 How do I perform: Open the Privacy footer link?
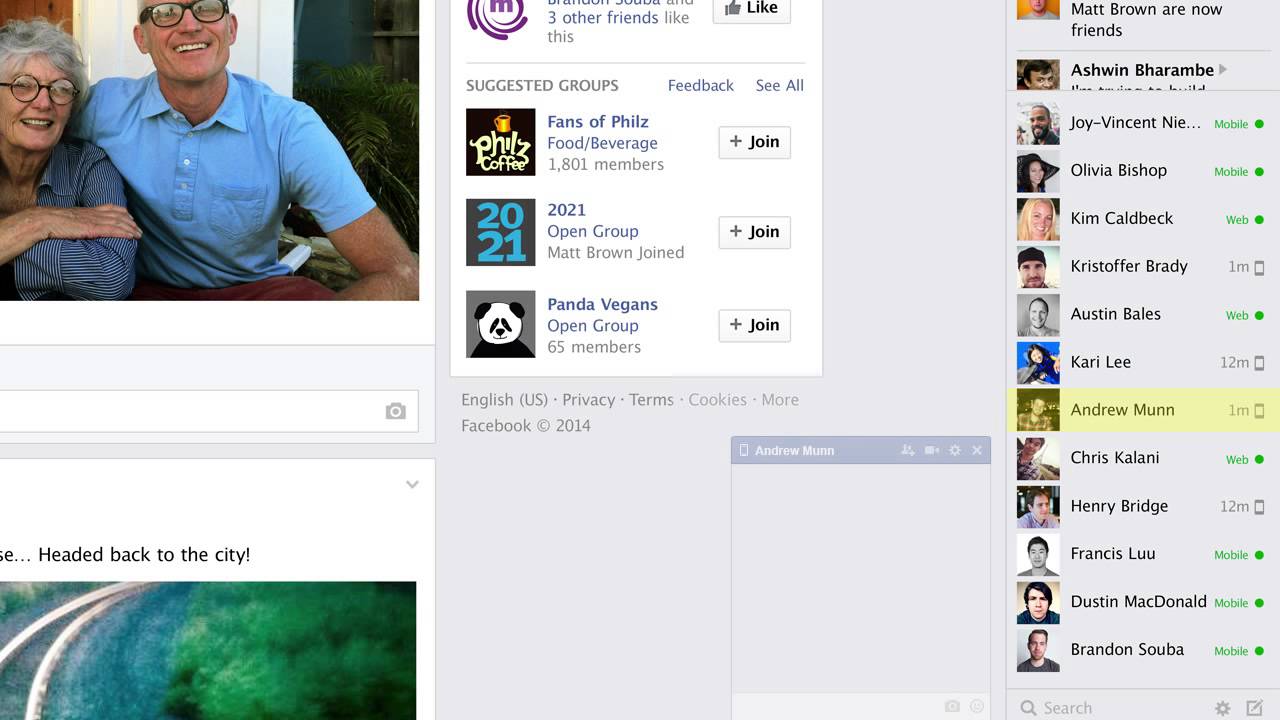point(588,399)
